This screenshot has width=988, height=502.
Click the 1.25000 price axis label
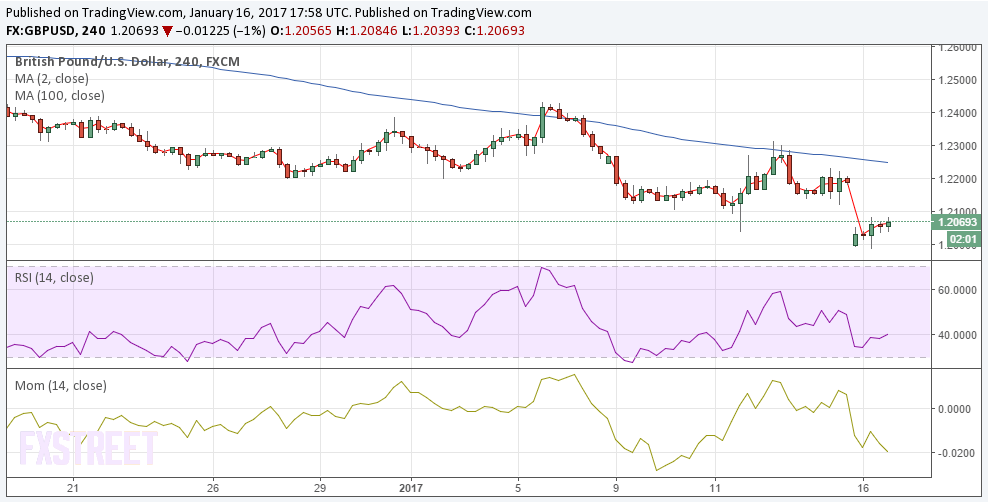pos(958,80)
